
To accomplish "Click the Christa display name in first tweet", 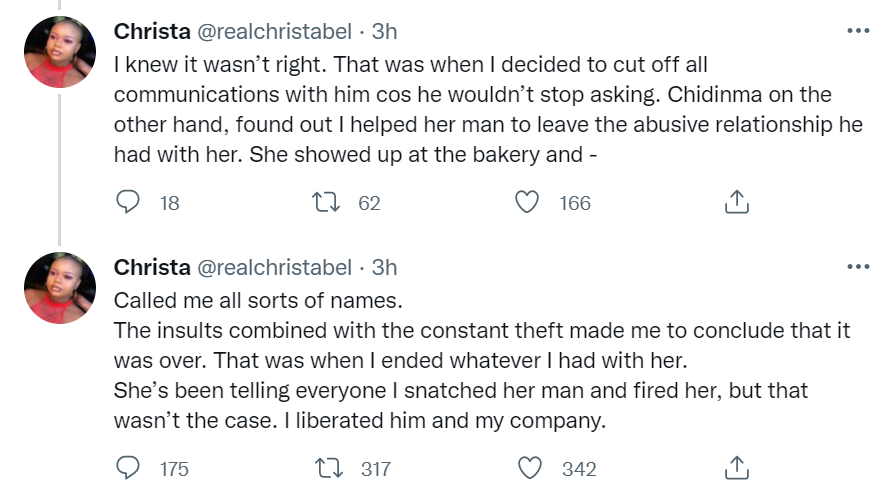I will (x=152, y=32).
